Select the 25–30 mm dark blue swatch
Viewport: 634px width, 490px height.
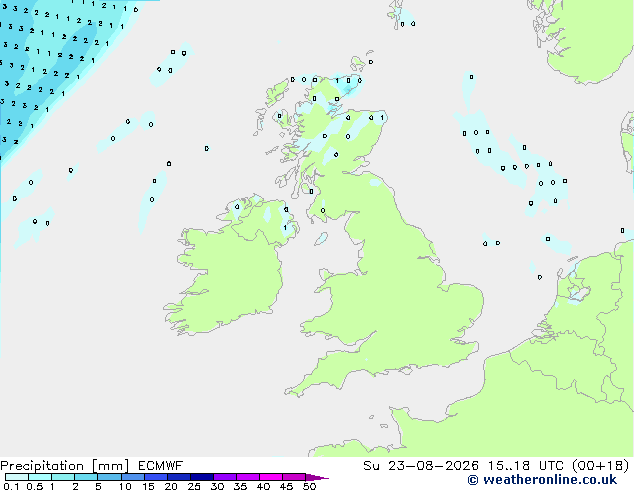(x=201, y=477)
